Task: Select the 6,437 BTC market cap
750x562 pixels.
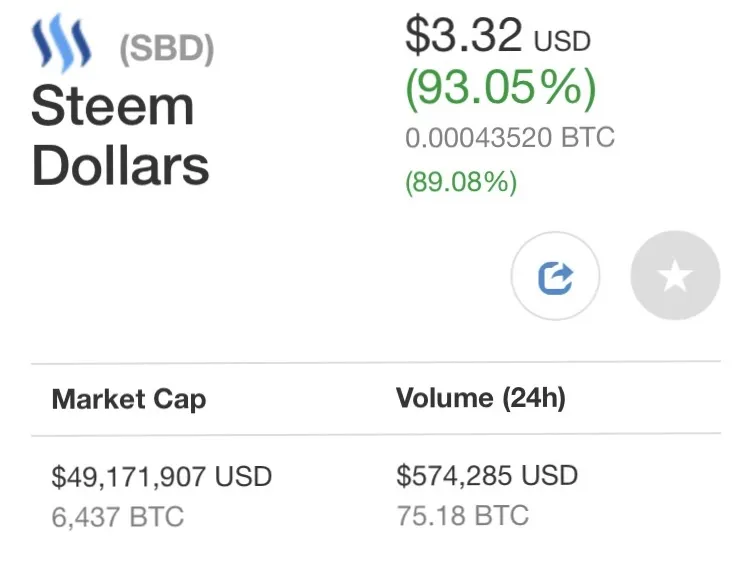Action: [118, 517]
